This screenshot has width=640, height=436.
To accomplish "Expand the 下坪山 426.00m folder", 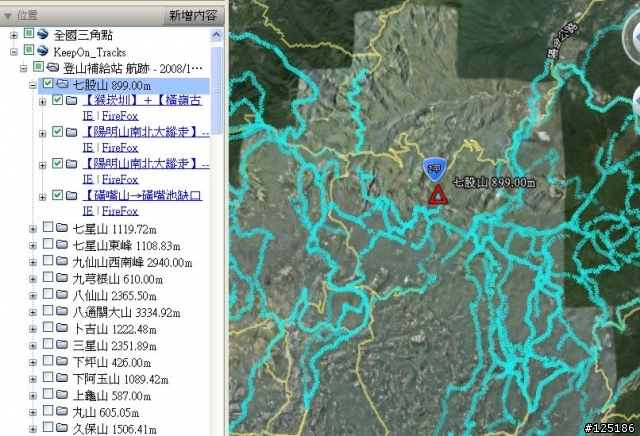I will [33, 363].
